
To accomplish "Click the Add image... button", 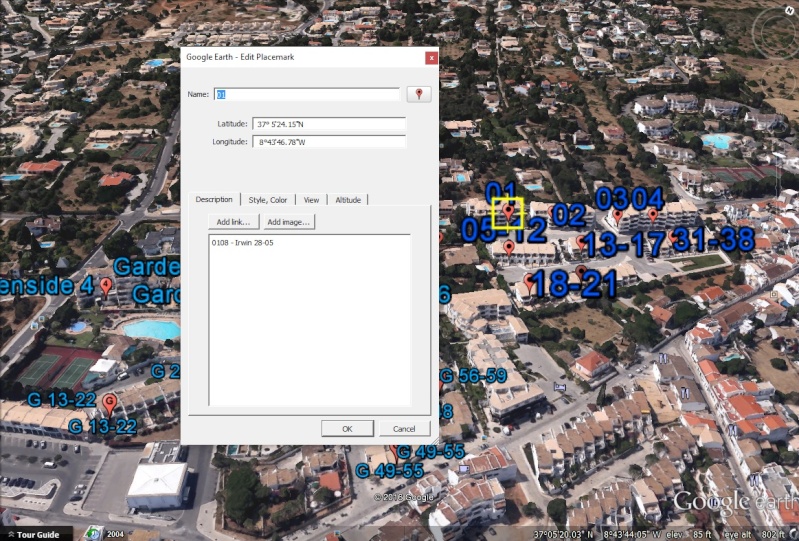I will [289, 222].
